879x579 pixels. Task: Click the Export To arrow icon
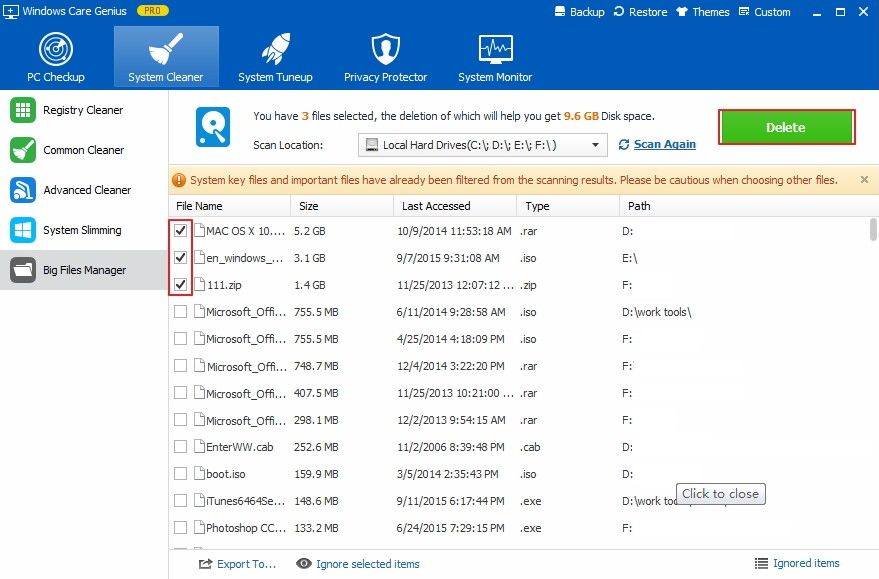(x=206, y=564)
